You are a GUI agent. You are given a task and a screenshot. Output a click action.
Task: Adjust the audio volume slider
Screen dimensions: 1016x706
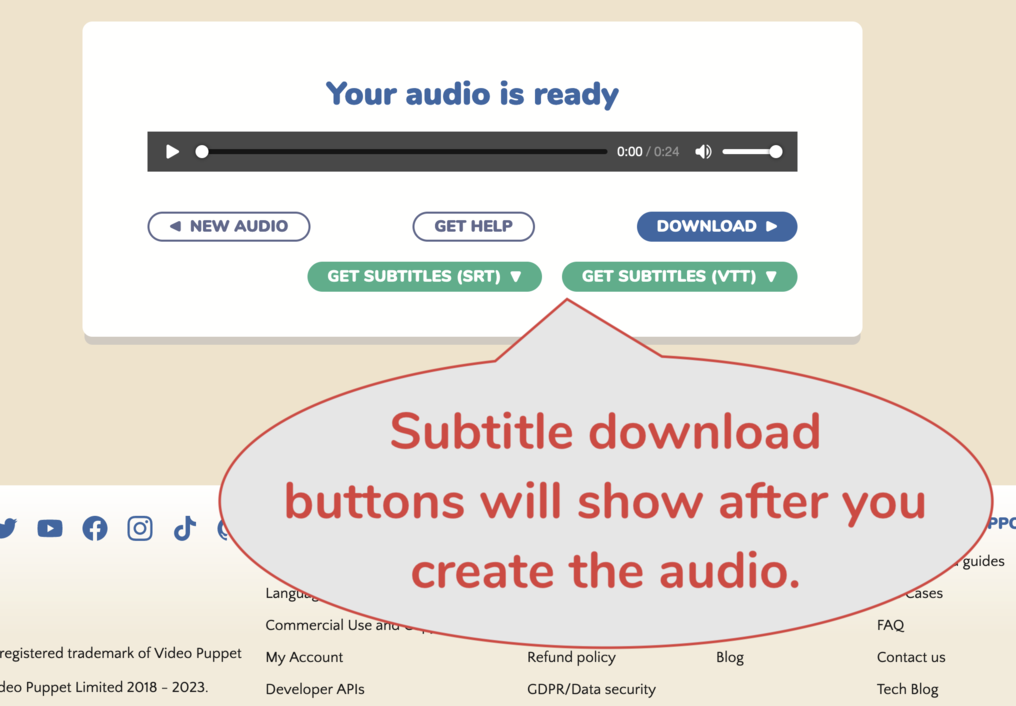pyautogui.click(x=752, y=152)
